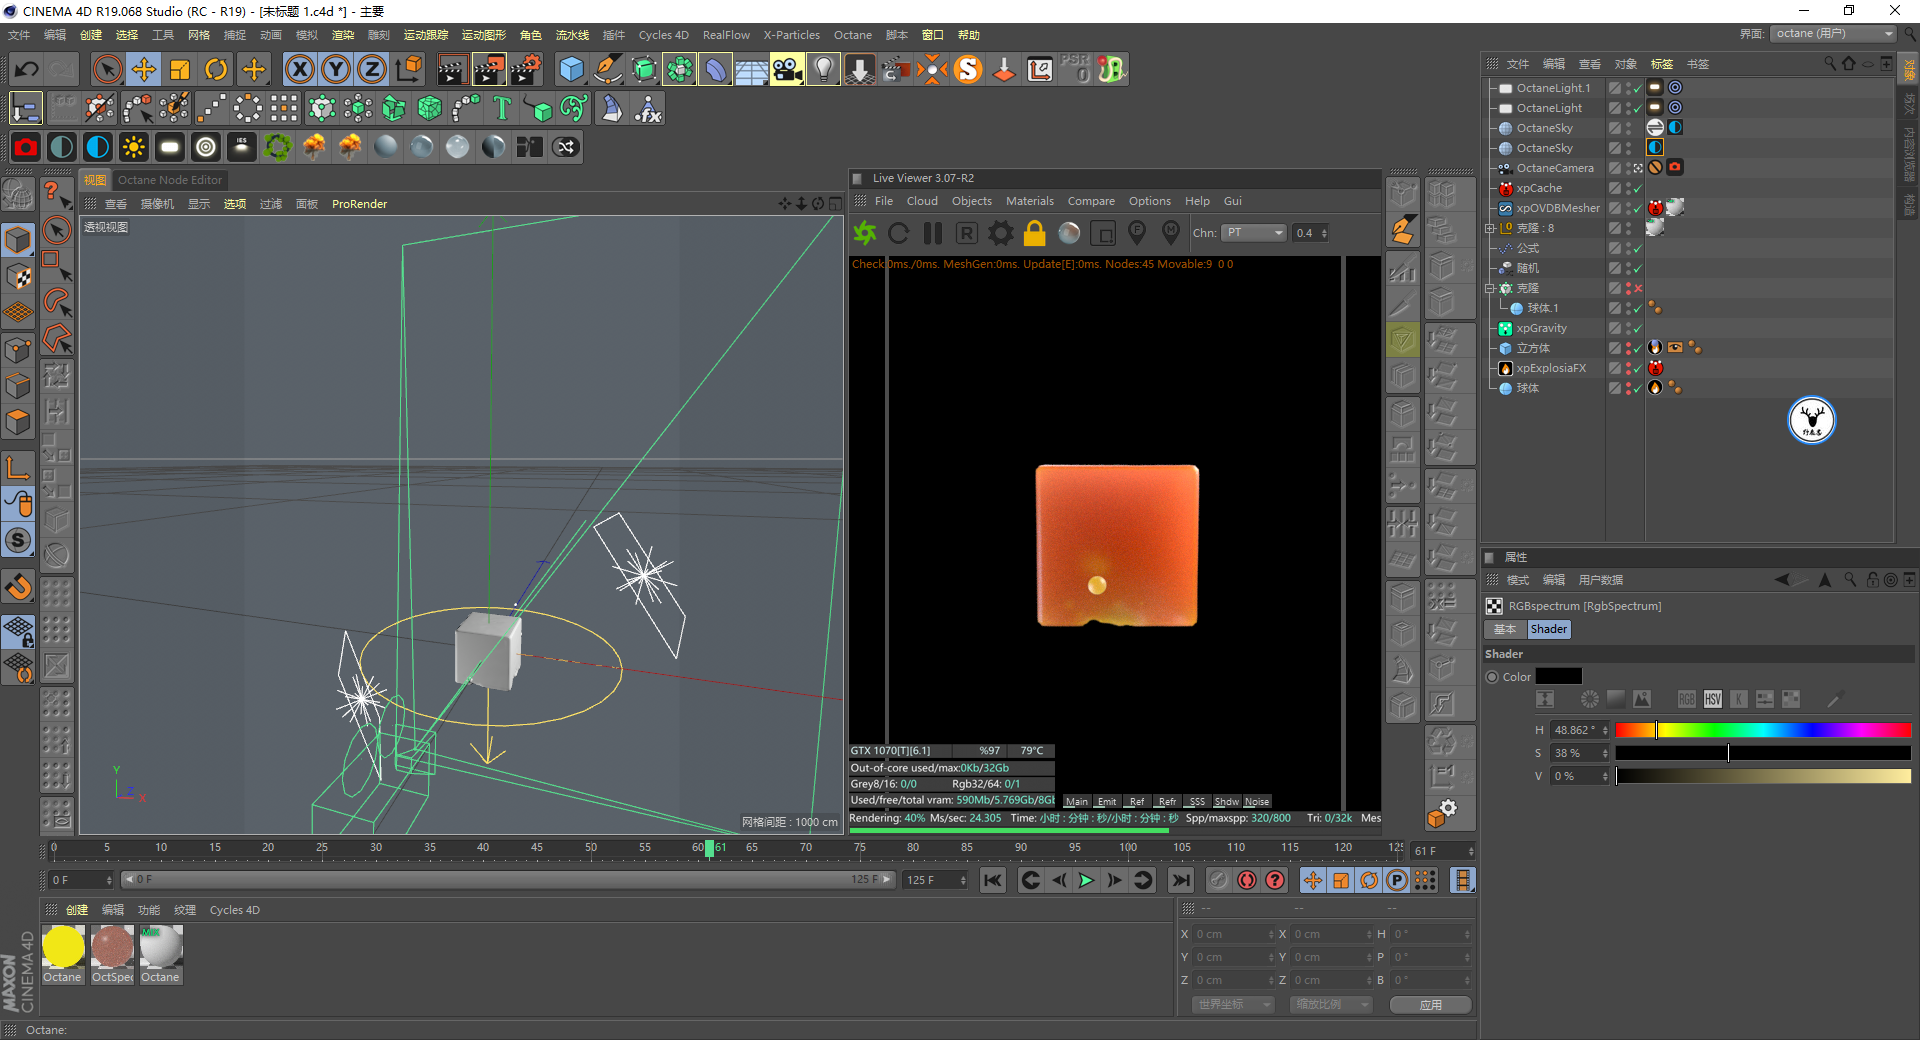1920x1040 pixels.
Task: Toggle the X axis lock icon
Action: 299,69
